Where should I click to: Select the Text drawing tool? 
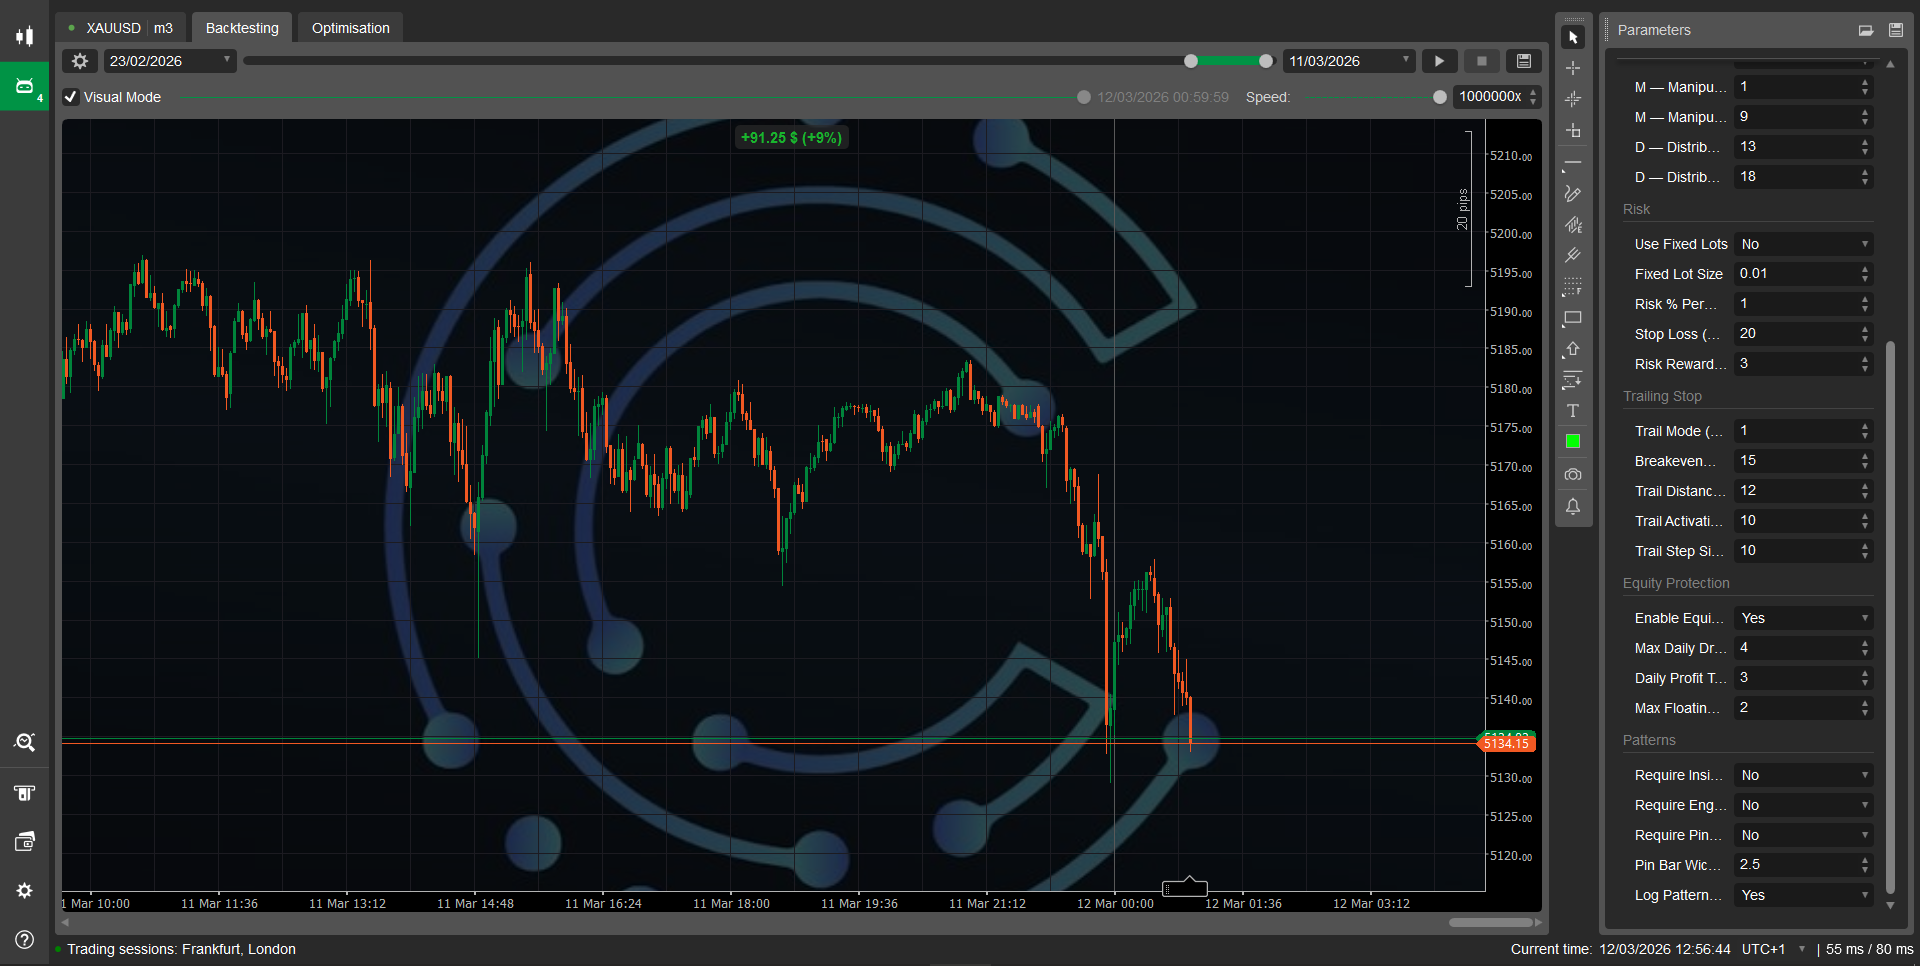(1573, 411)
